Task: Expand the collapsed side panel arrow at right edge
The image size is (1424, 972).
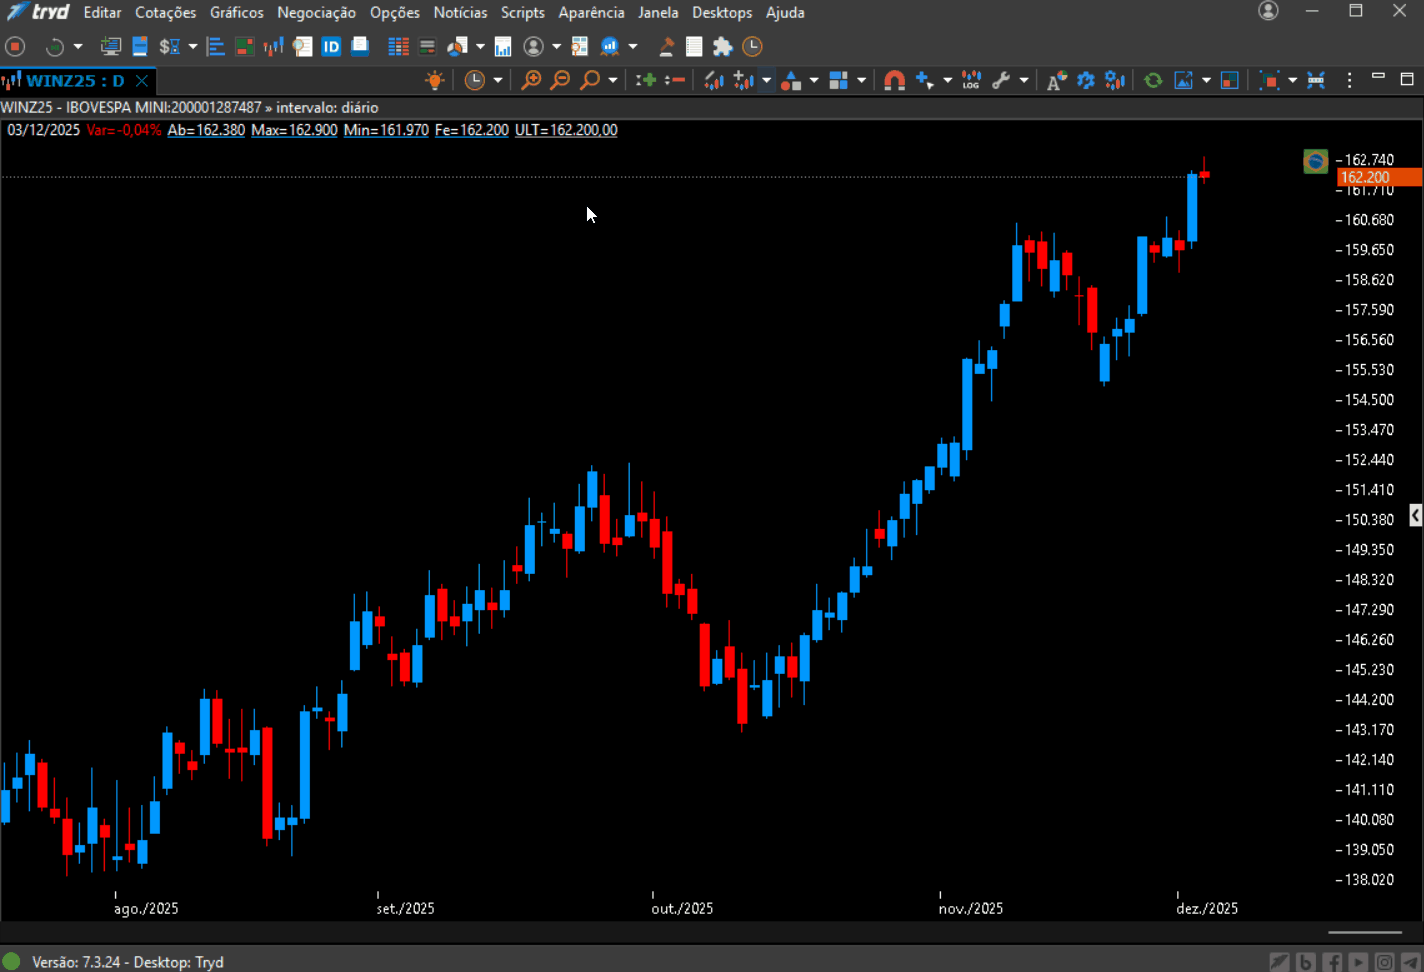Action: [1416, 515]
